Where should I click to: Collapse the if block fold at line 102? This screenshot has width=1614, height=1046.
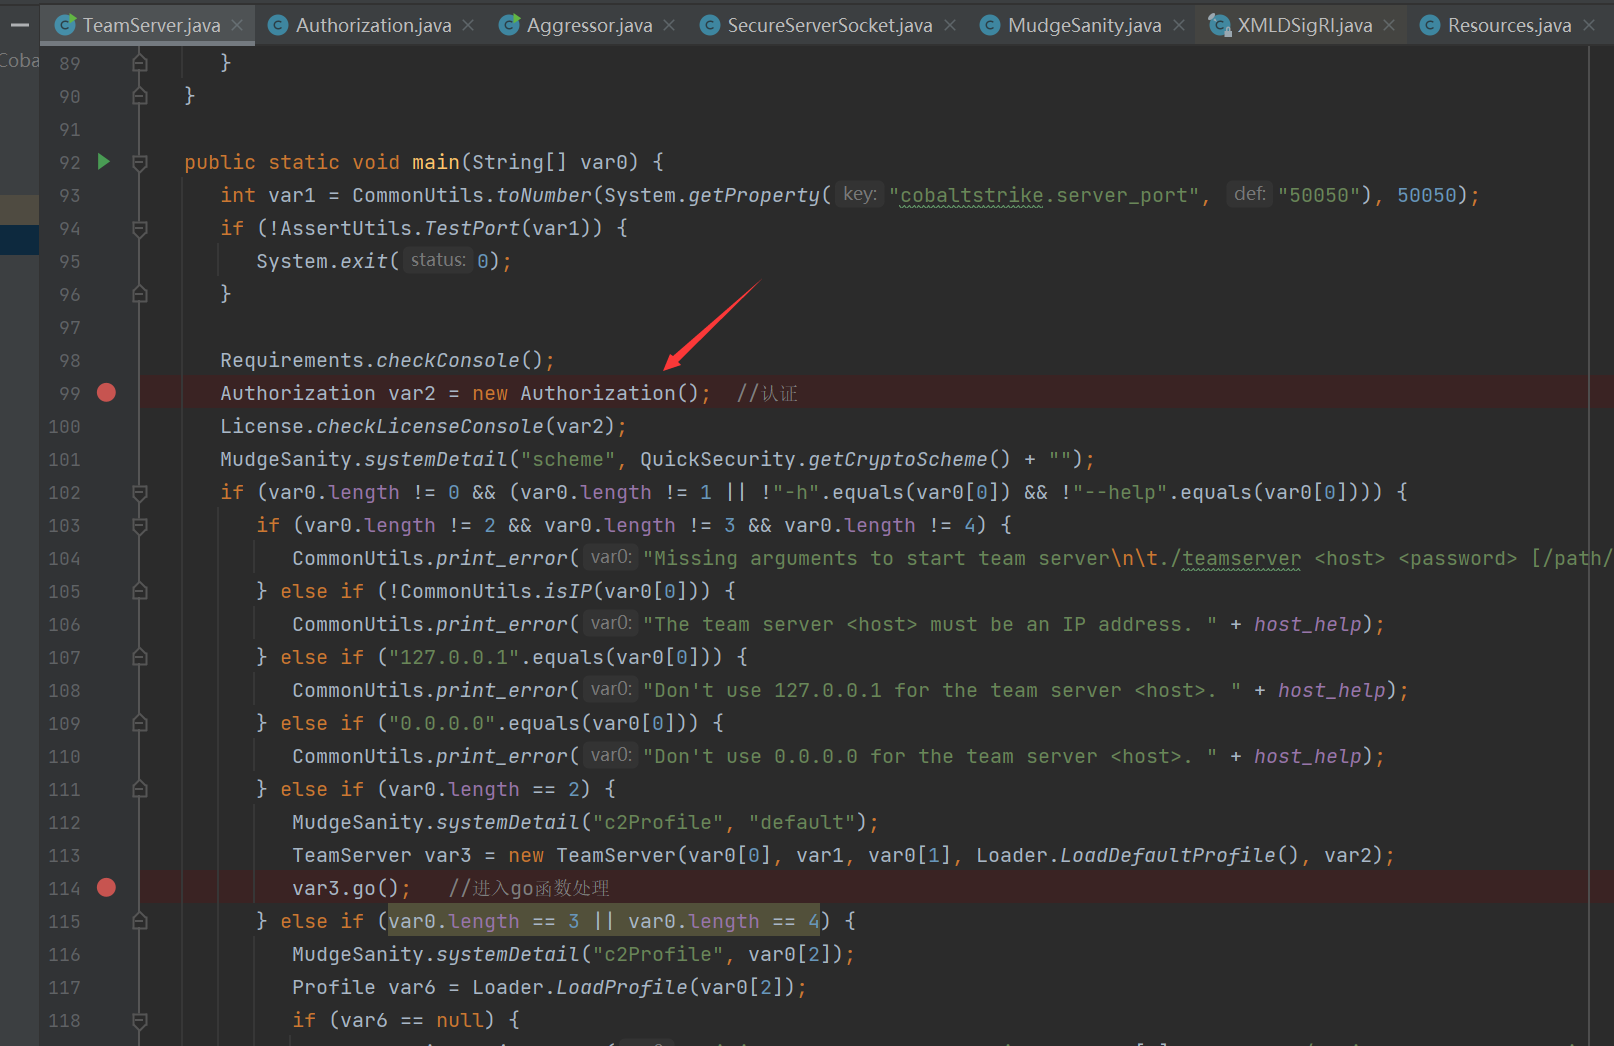click(140, 492)
